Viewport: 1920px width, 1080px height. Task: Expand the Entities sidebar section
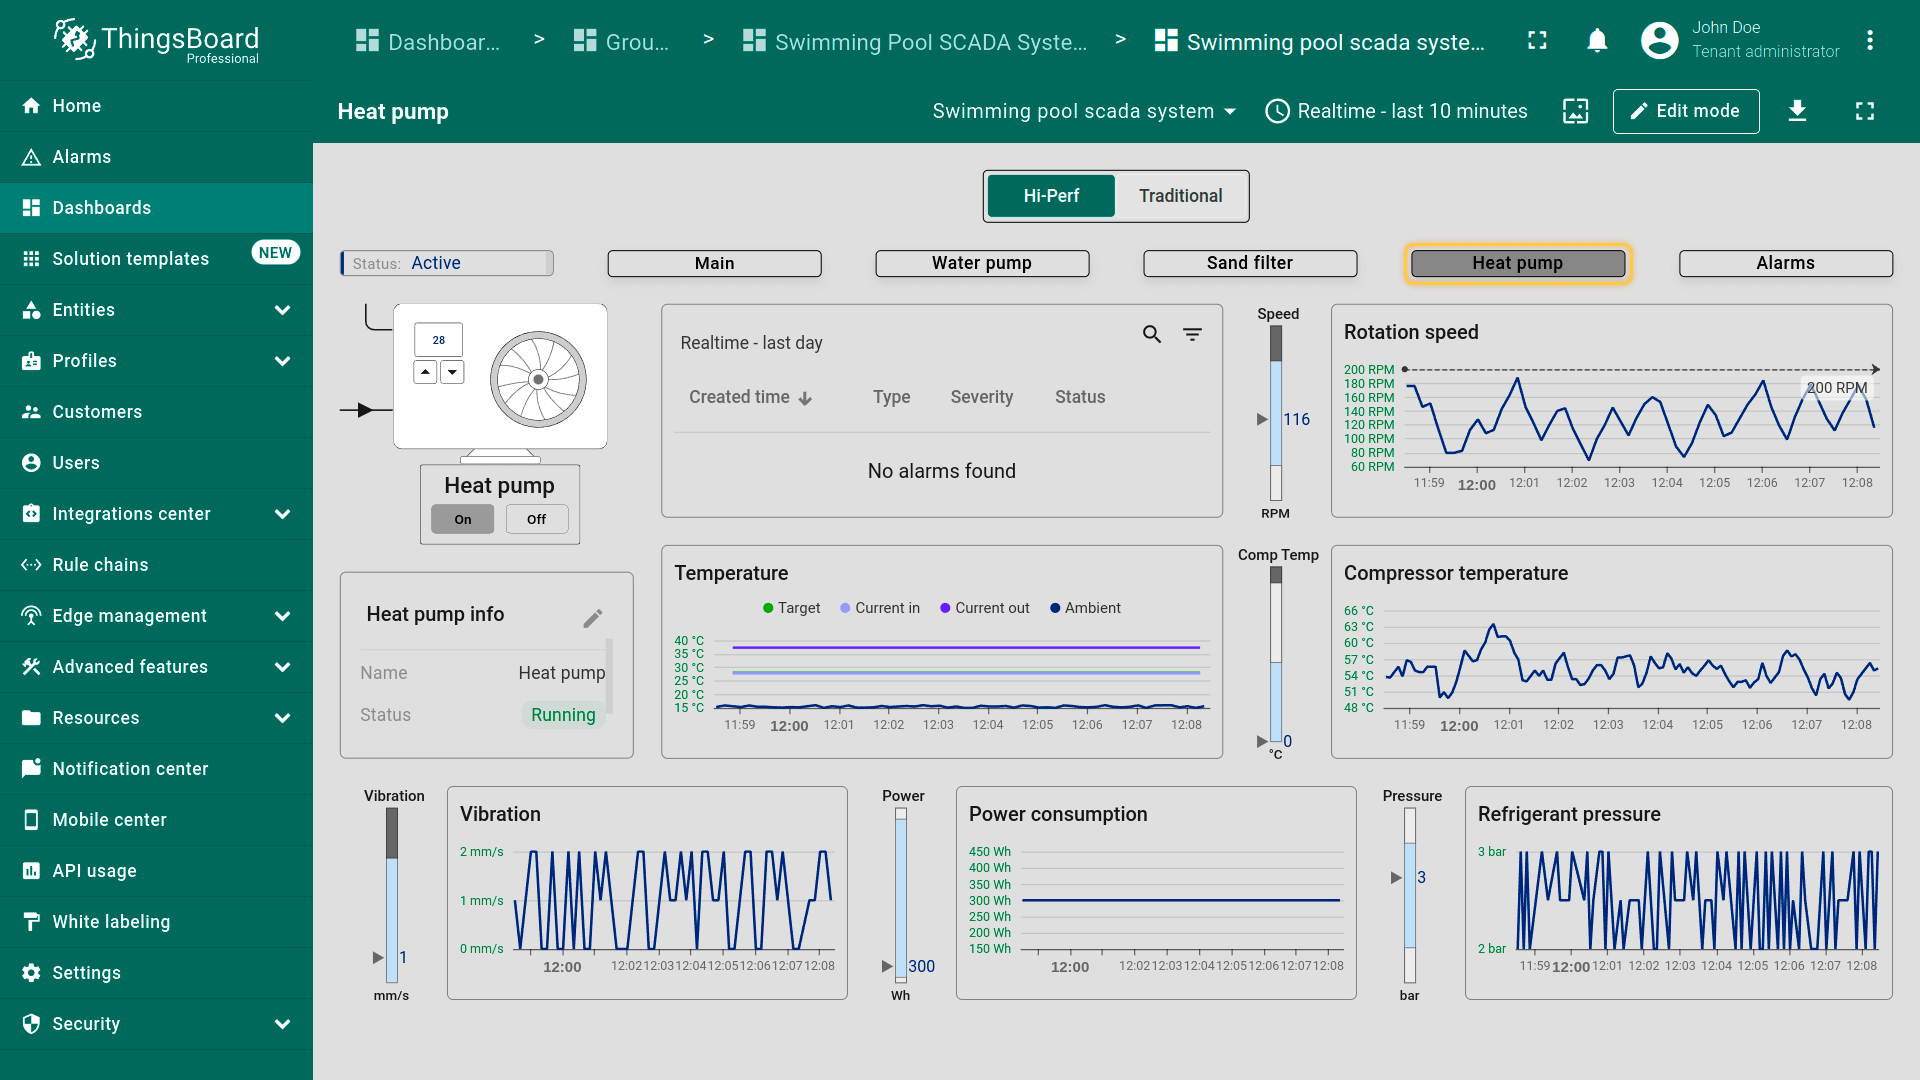click(x=282, y=310)
